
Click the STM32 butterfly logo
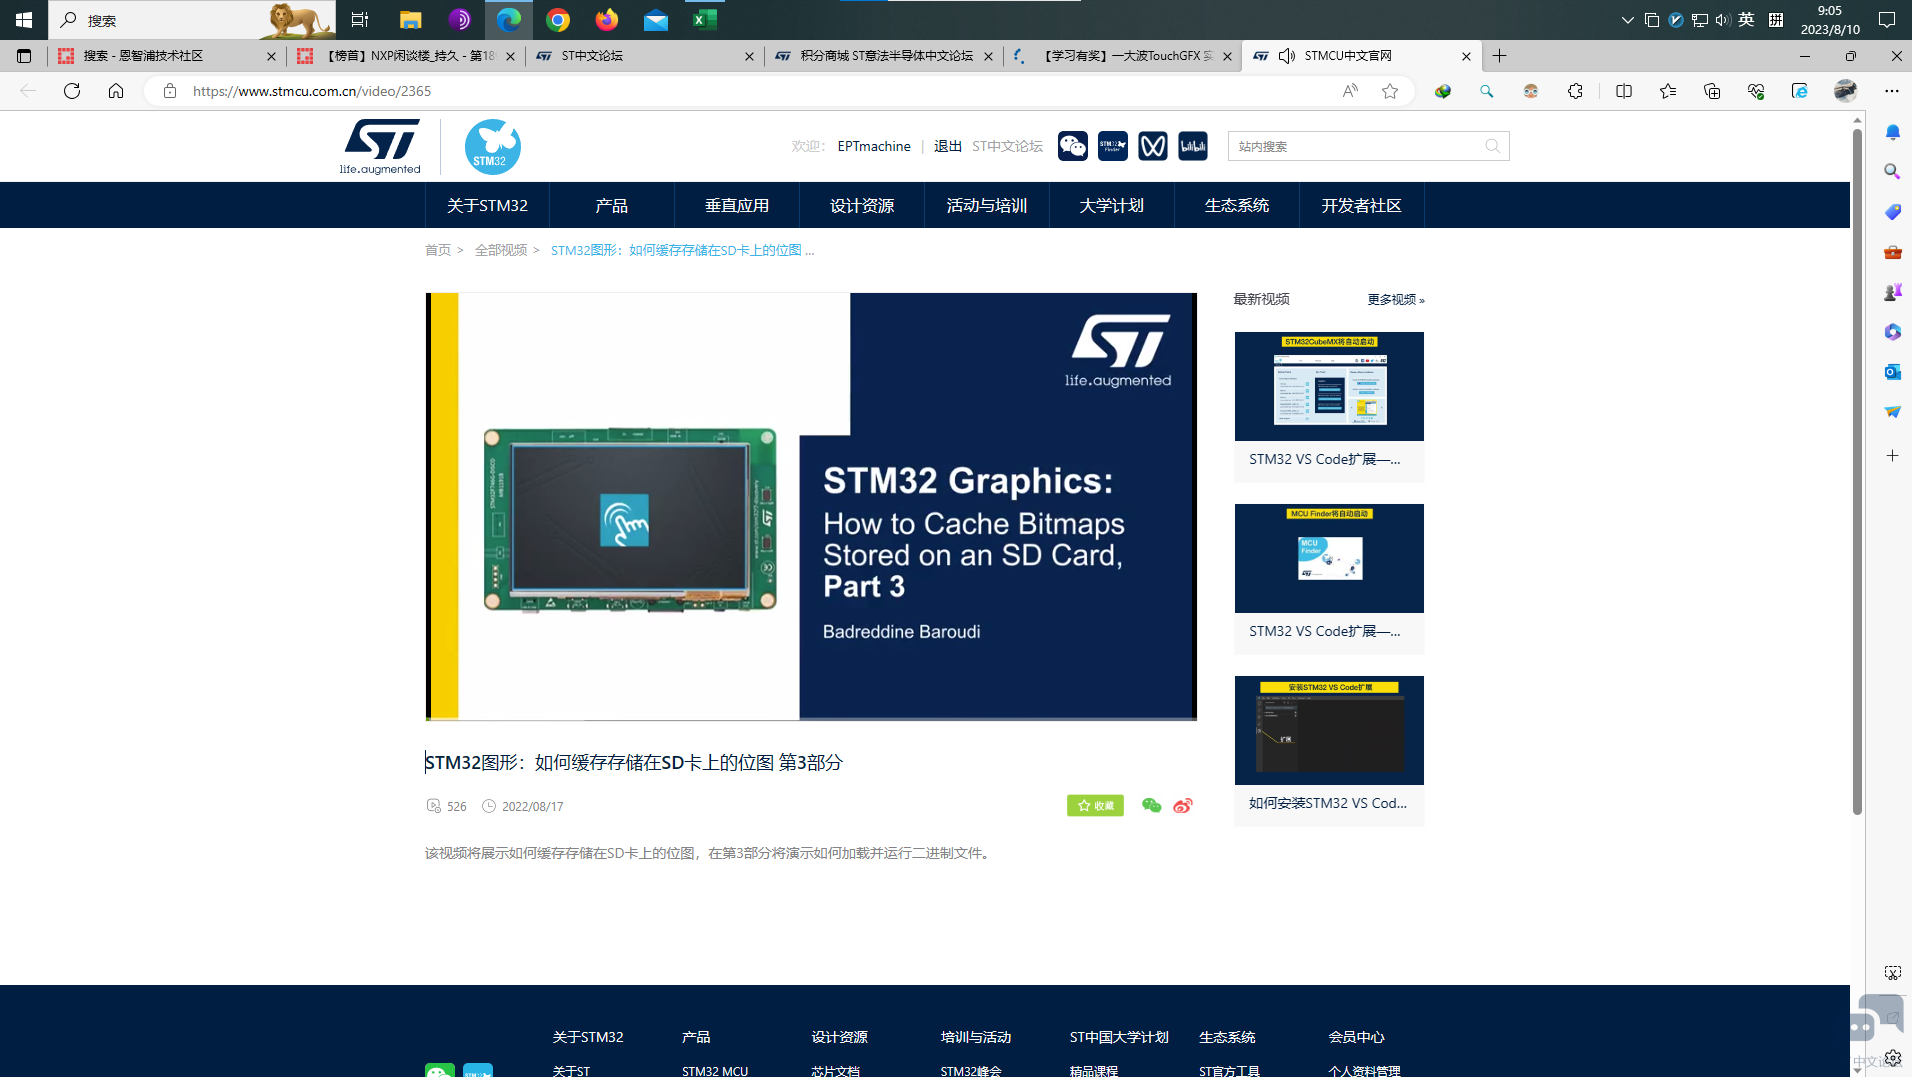click(x=492, y=146)
